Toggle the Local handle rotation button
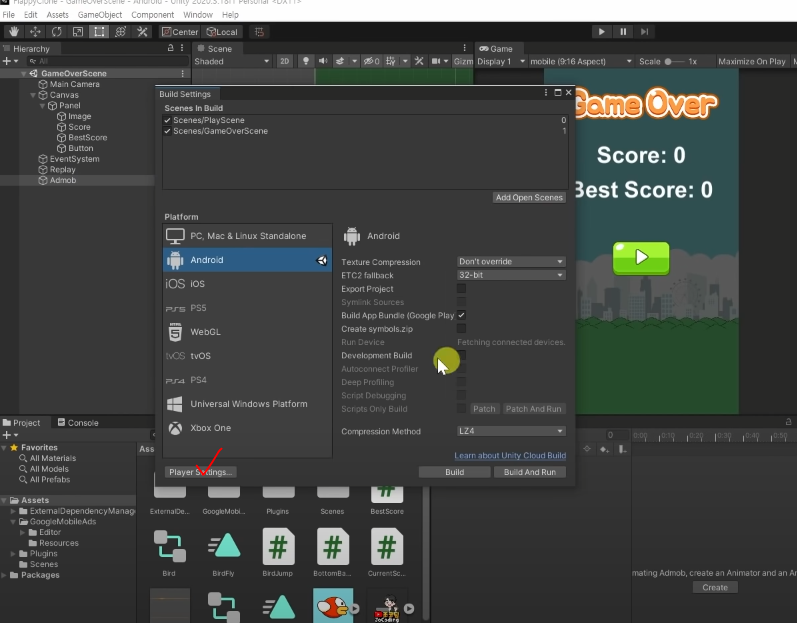This screenshot has height=623, width=797. click(222, 32)
